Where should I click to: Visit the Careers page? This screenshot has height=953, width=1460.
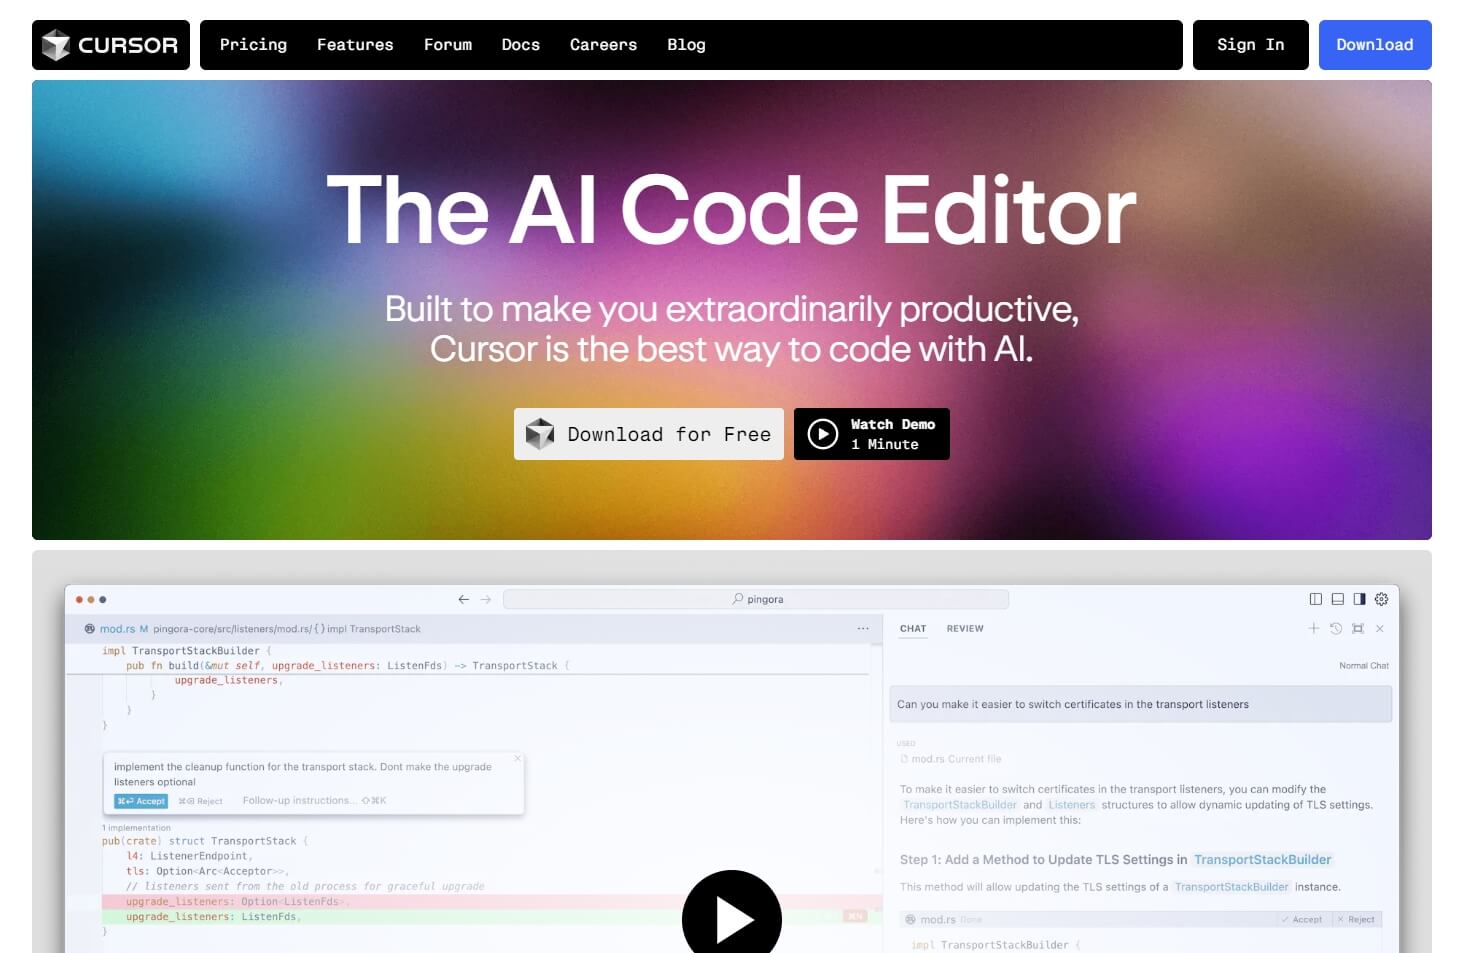tap(603, 45)
